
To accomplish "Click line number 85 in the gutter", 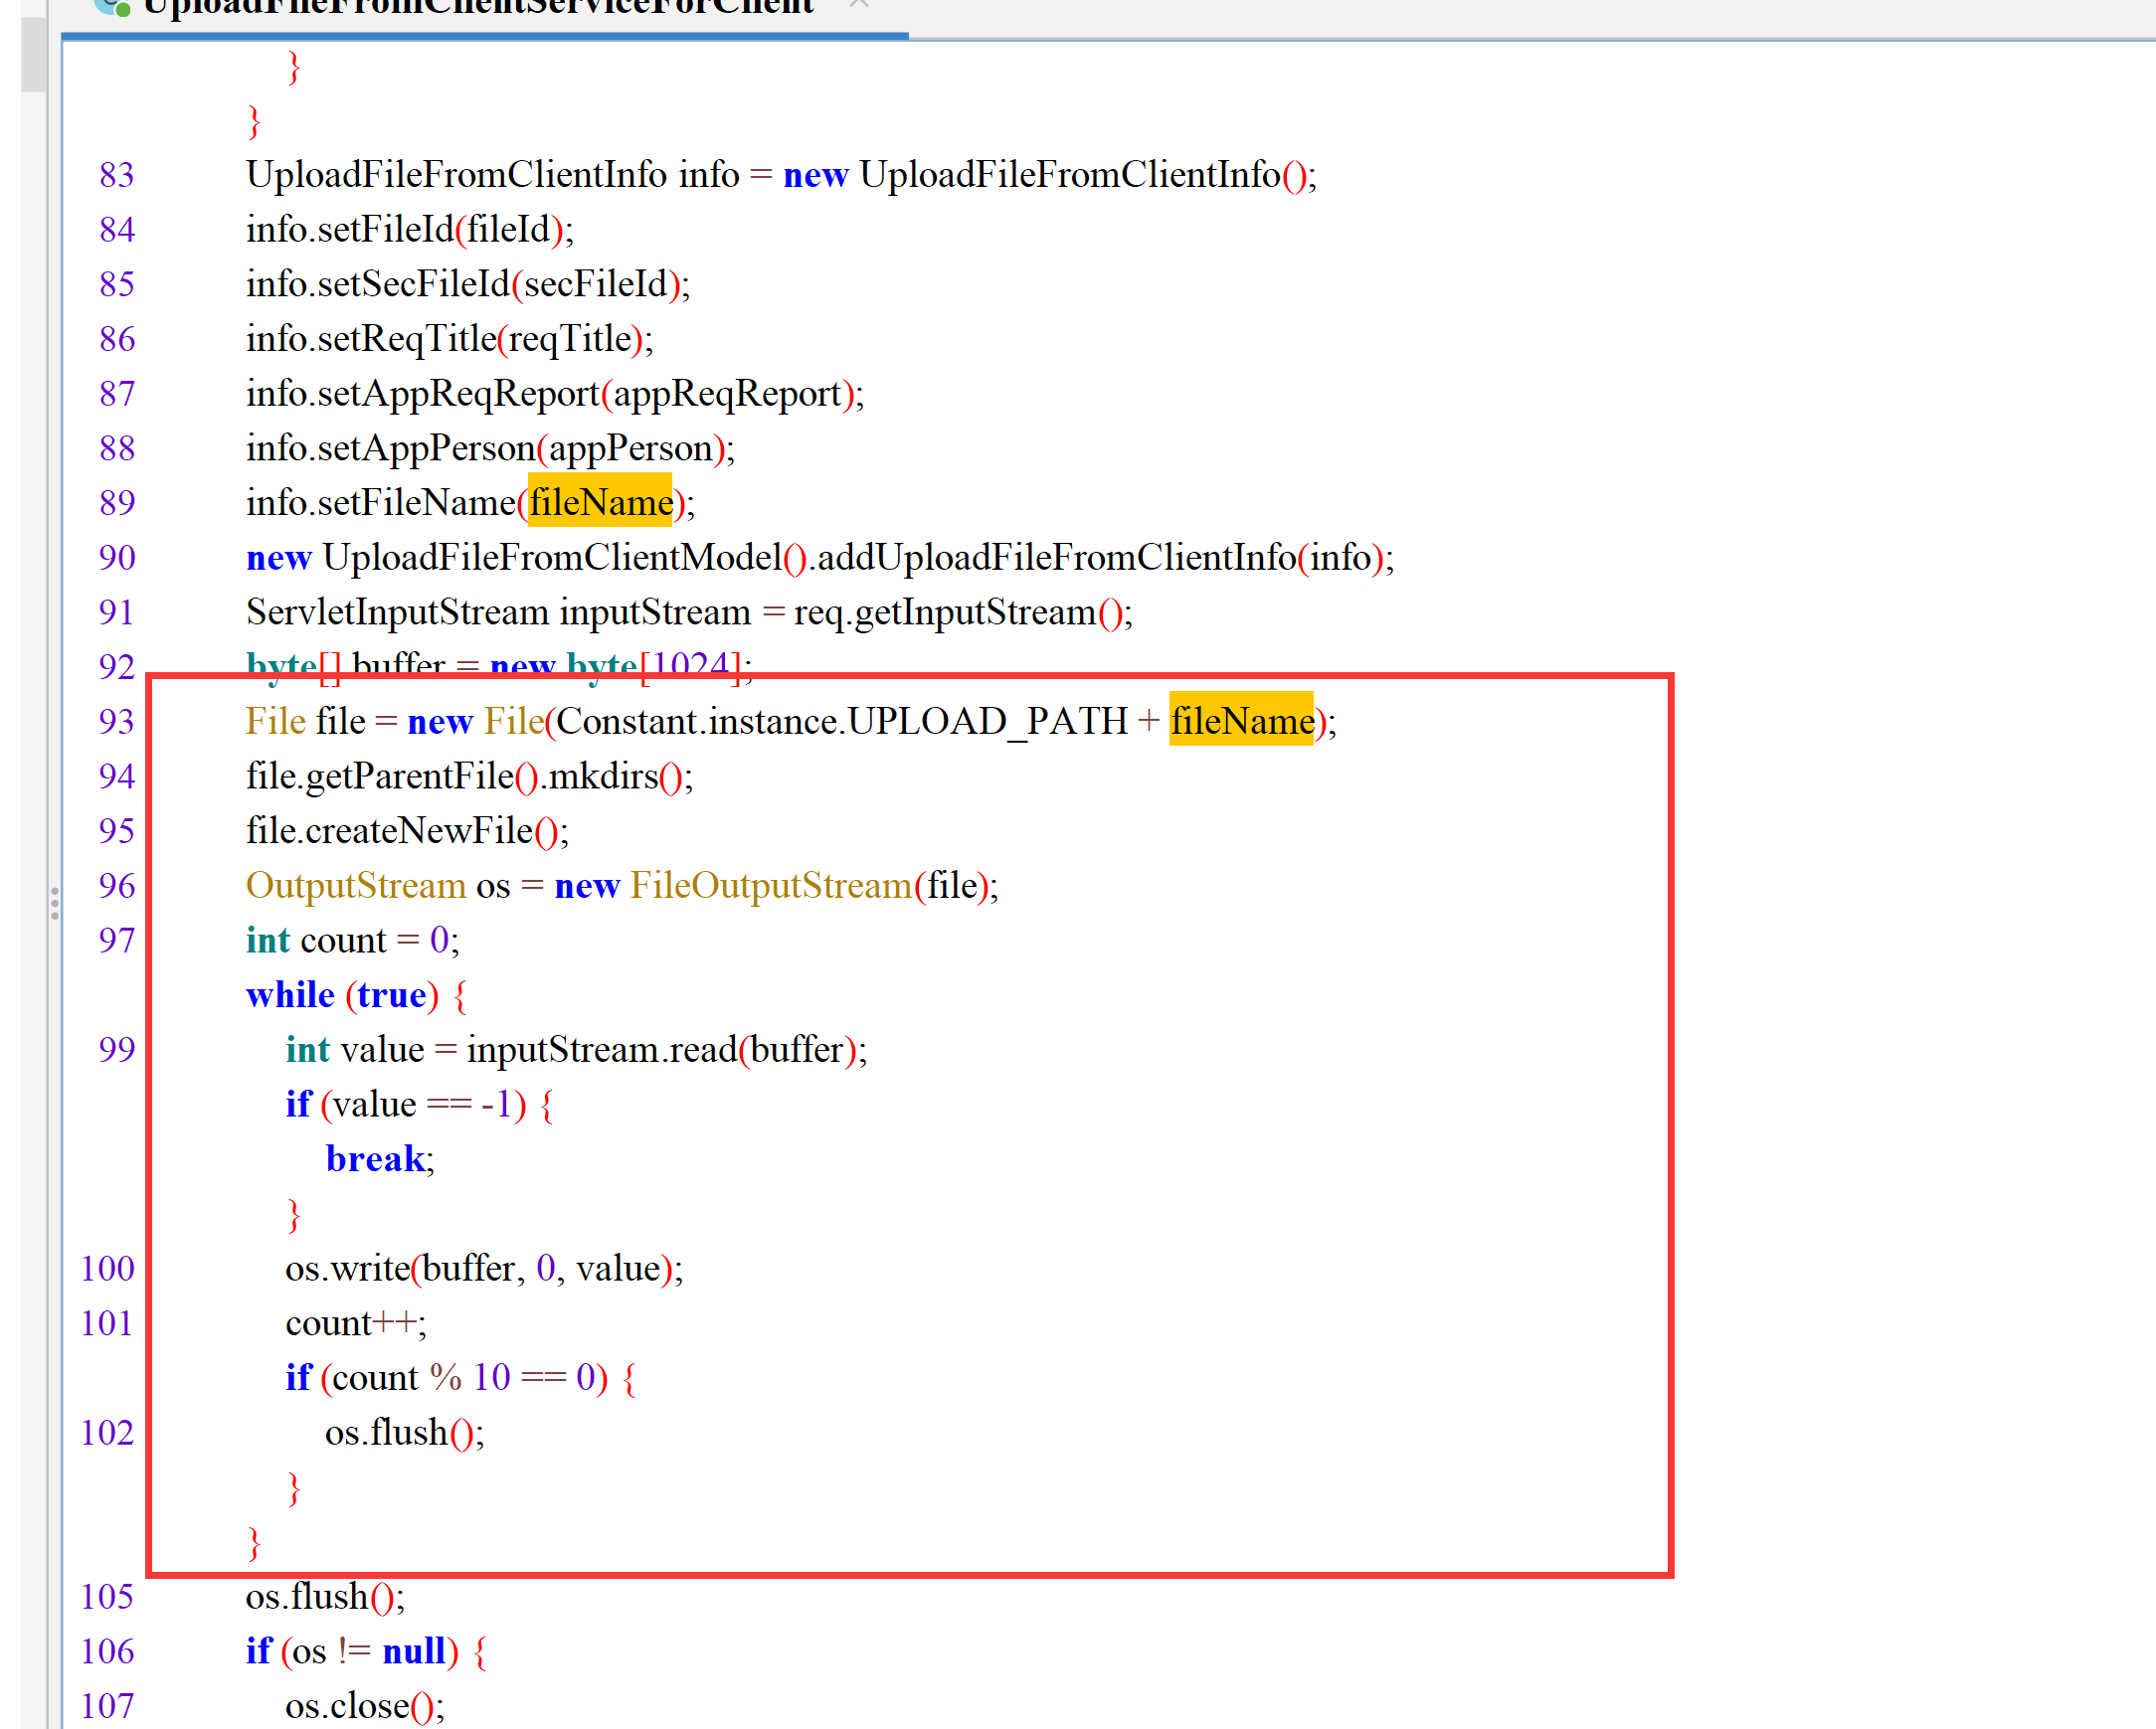I will (x=117, y=284).
